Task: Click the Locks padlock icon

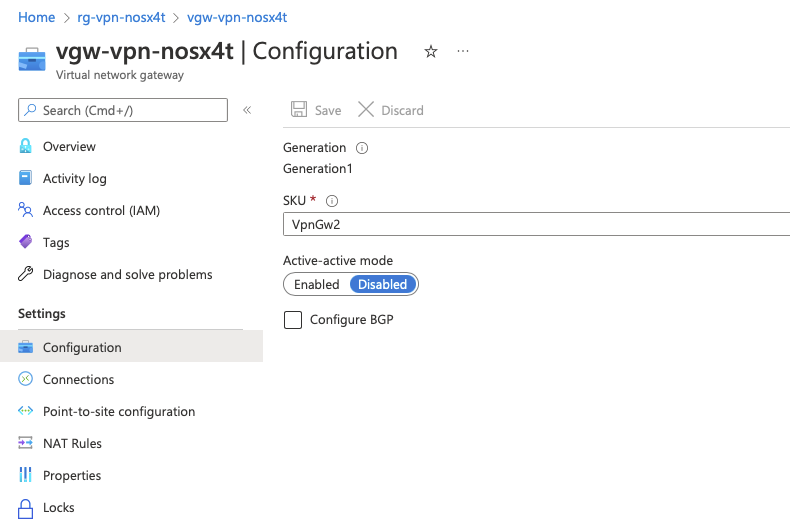Action: pyautogui.click(x=25, y=509)
